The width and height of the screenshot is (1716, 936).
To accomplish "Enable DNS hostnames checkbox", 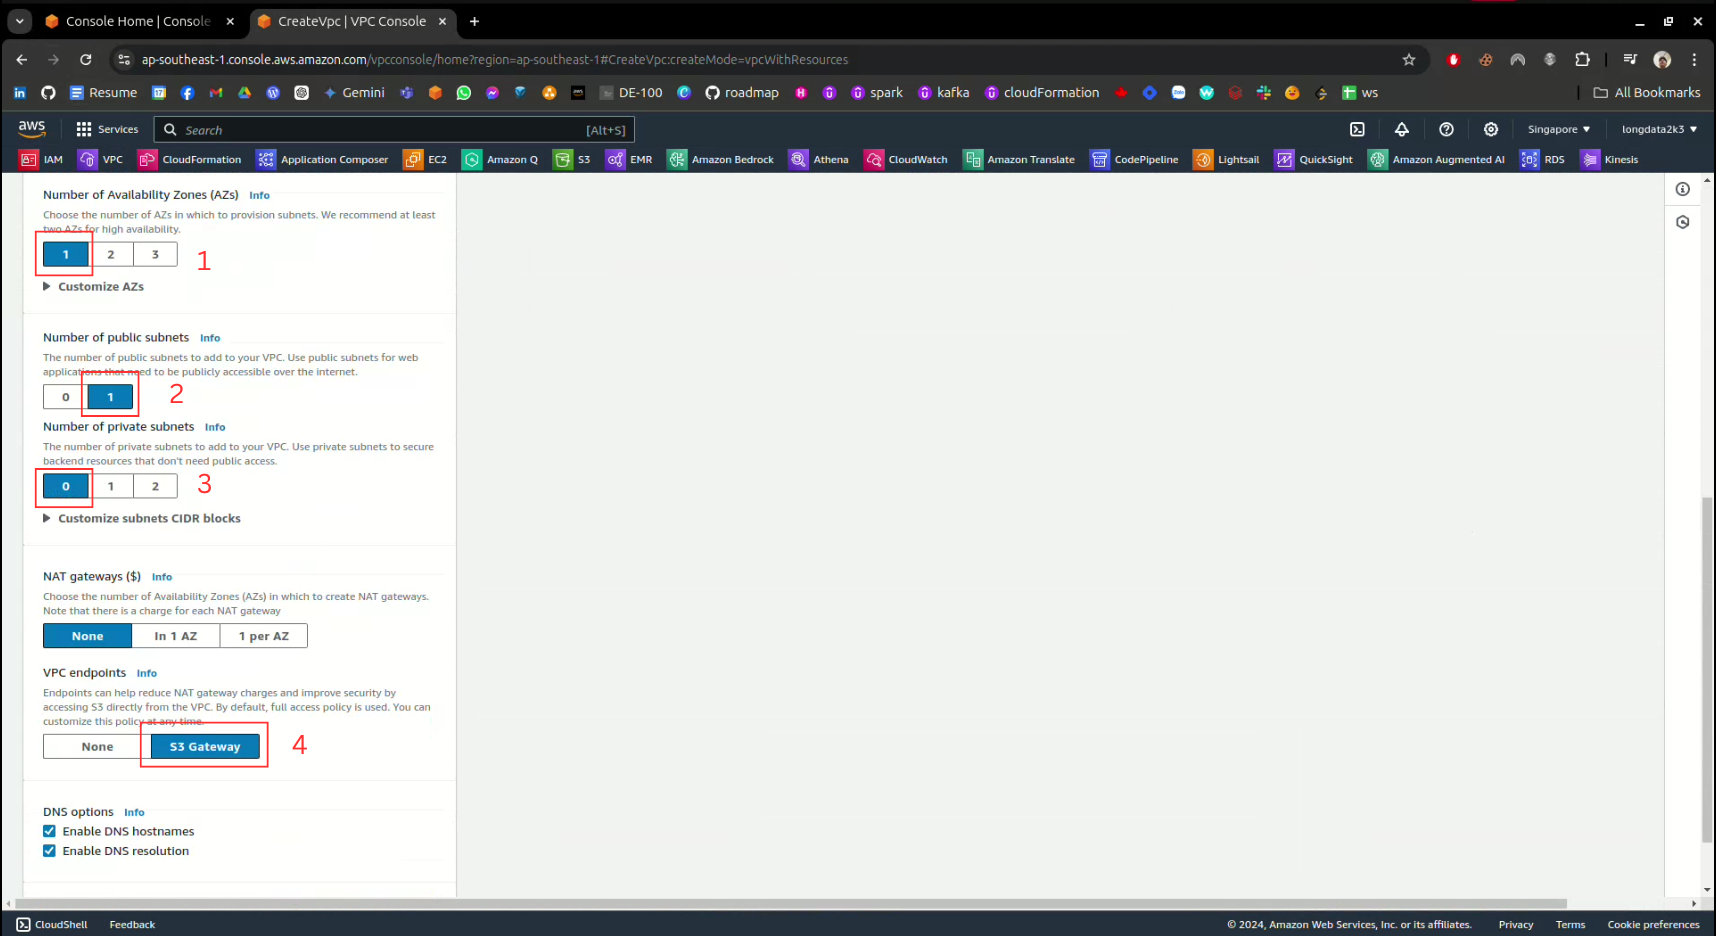I will coord(50,831).
